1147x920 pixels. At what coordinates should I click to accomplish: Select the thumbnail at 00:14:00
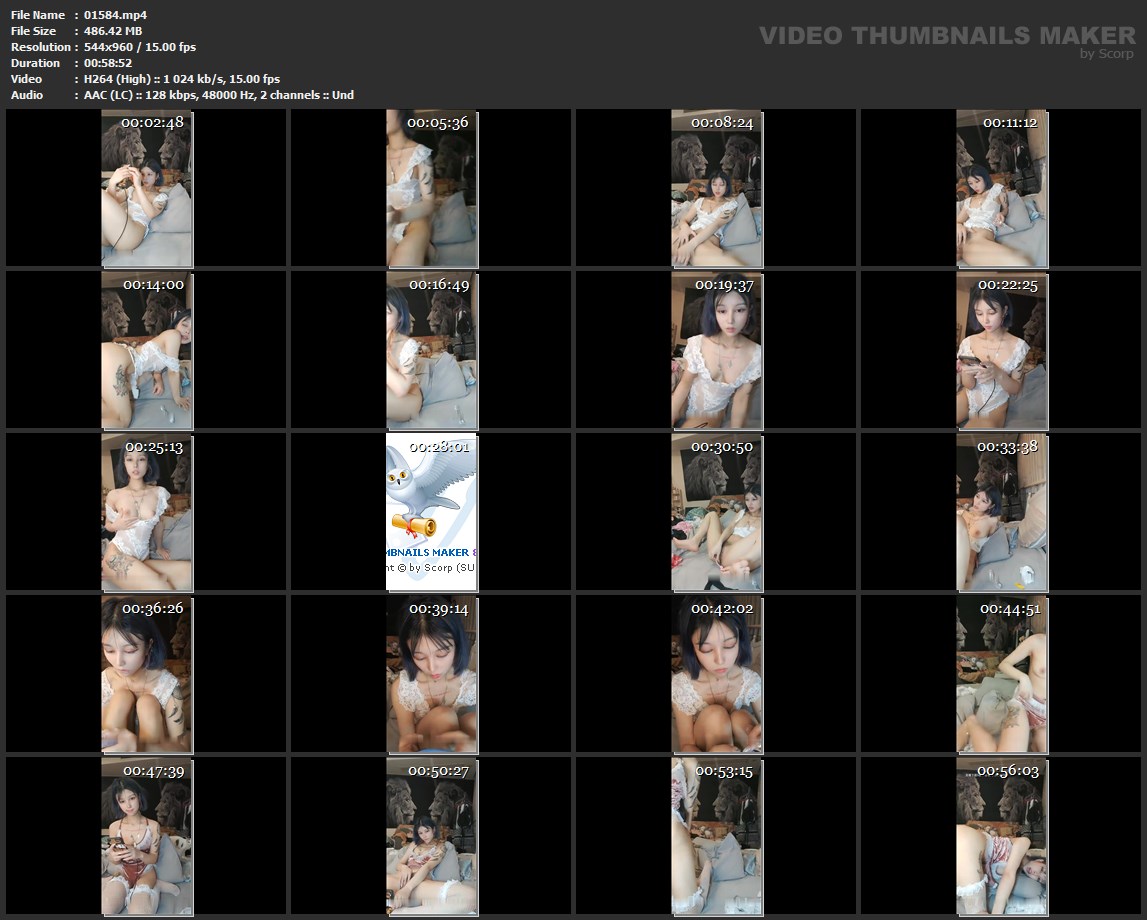pos(147,350)
